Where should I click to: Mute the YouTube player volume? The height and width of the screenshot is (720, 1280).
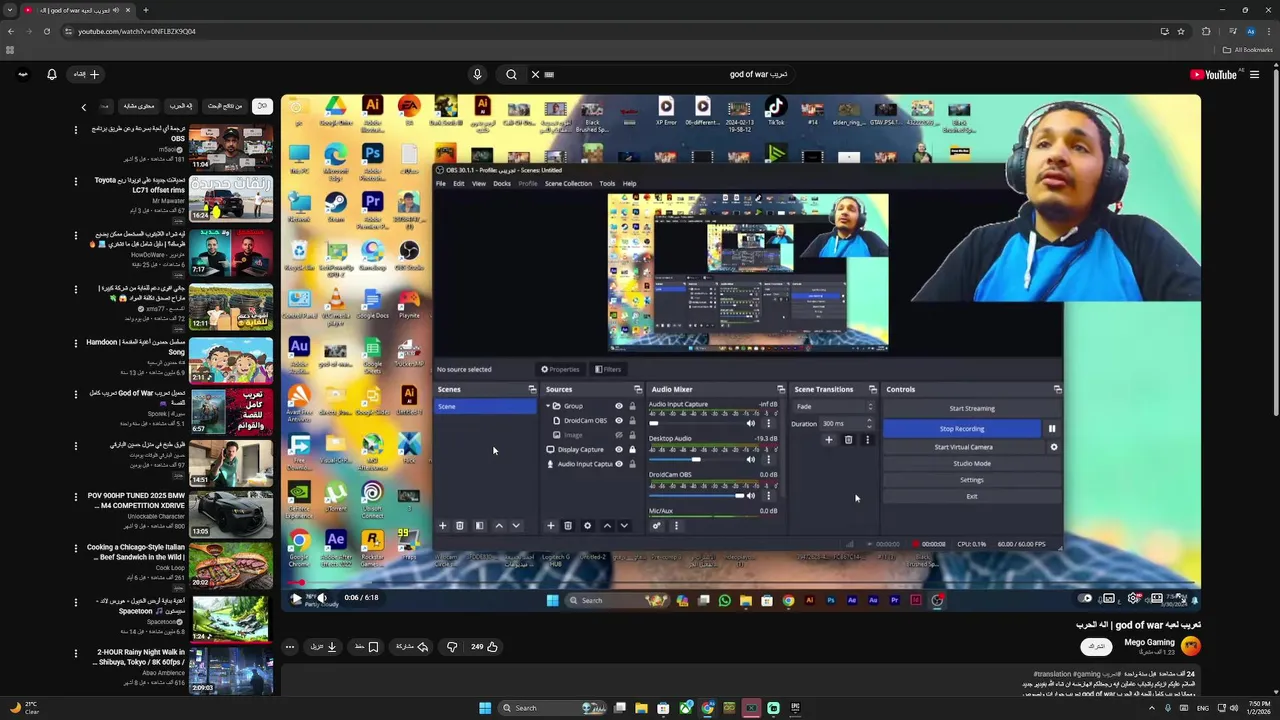pyautogui.click(x=321, y=598)
